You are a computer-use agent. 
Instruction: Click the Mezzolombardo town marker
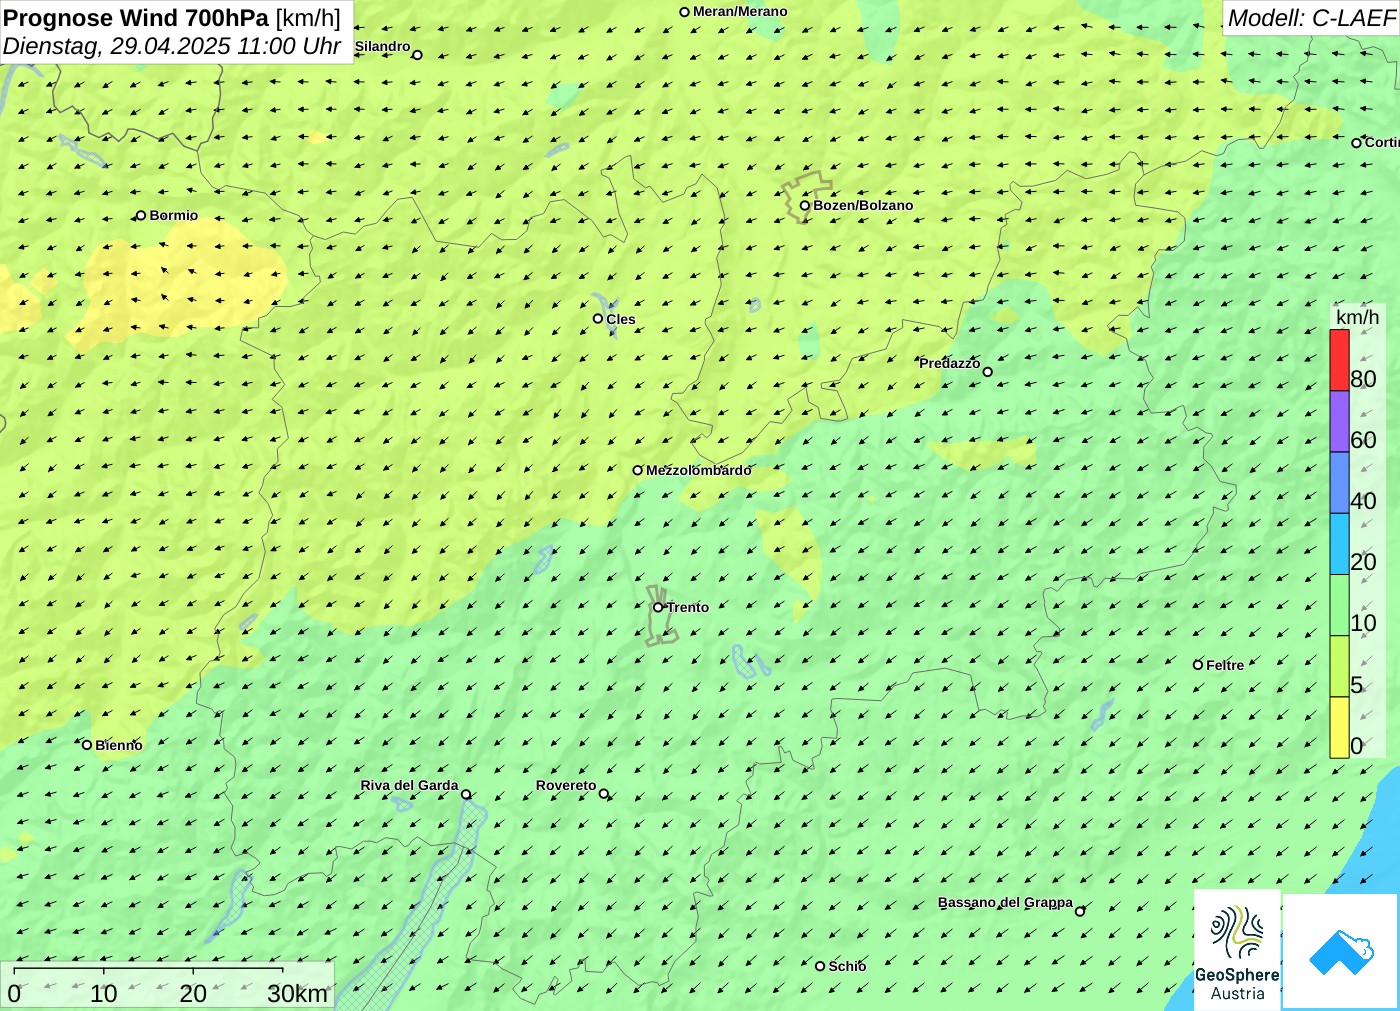click(638, 470)
